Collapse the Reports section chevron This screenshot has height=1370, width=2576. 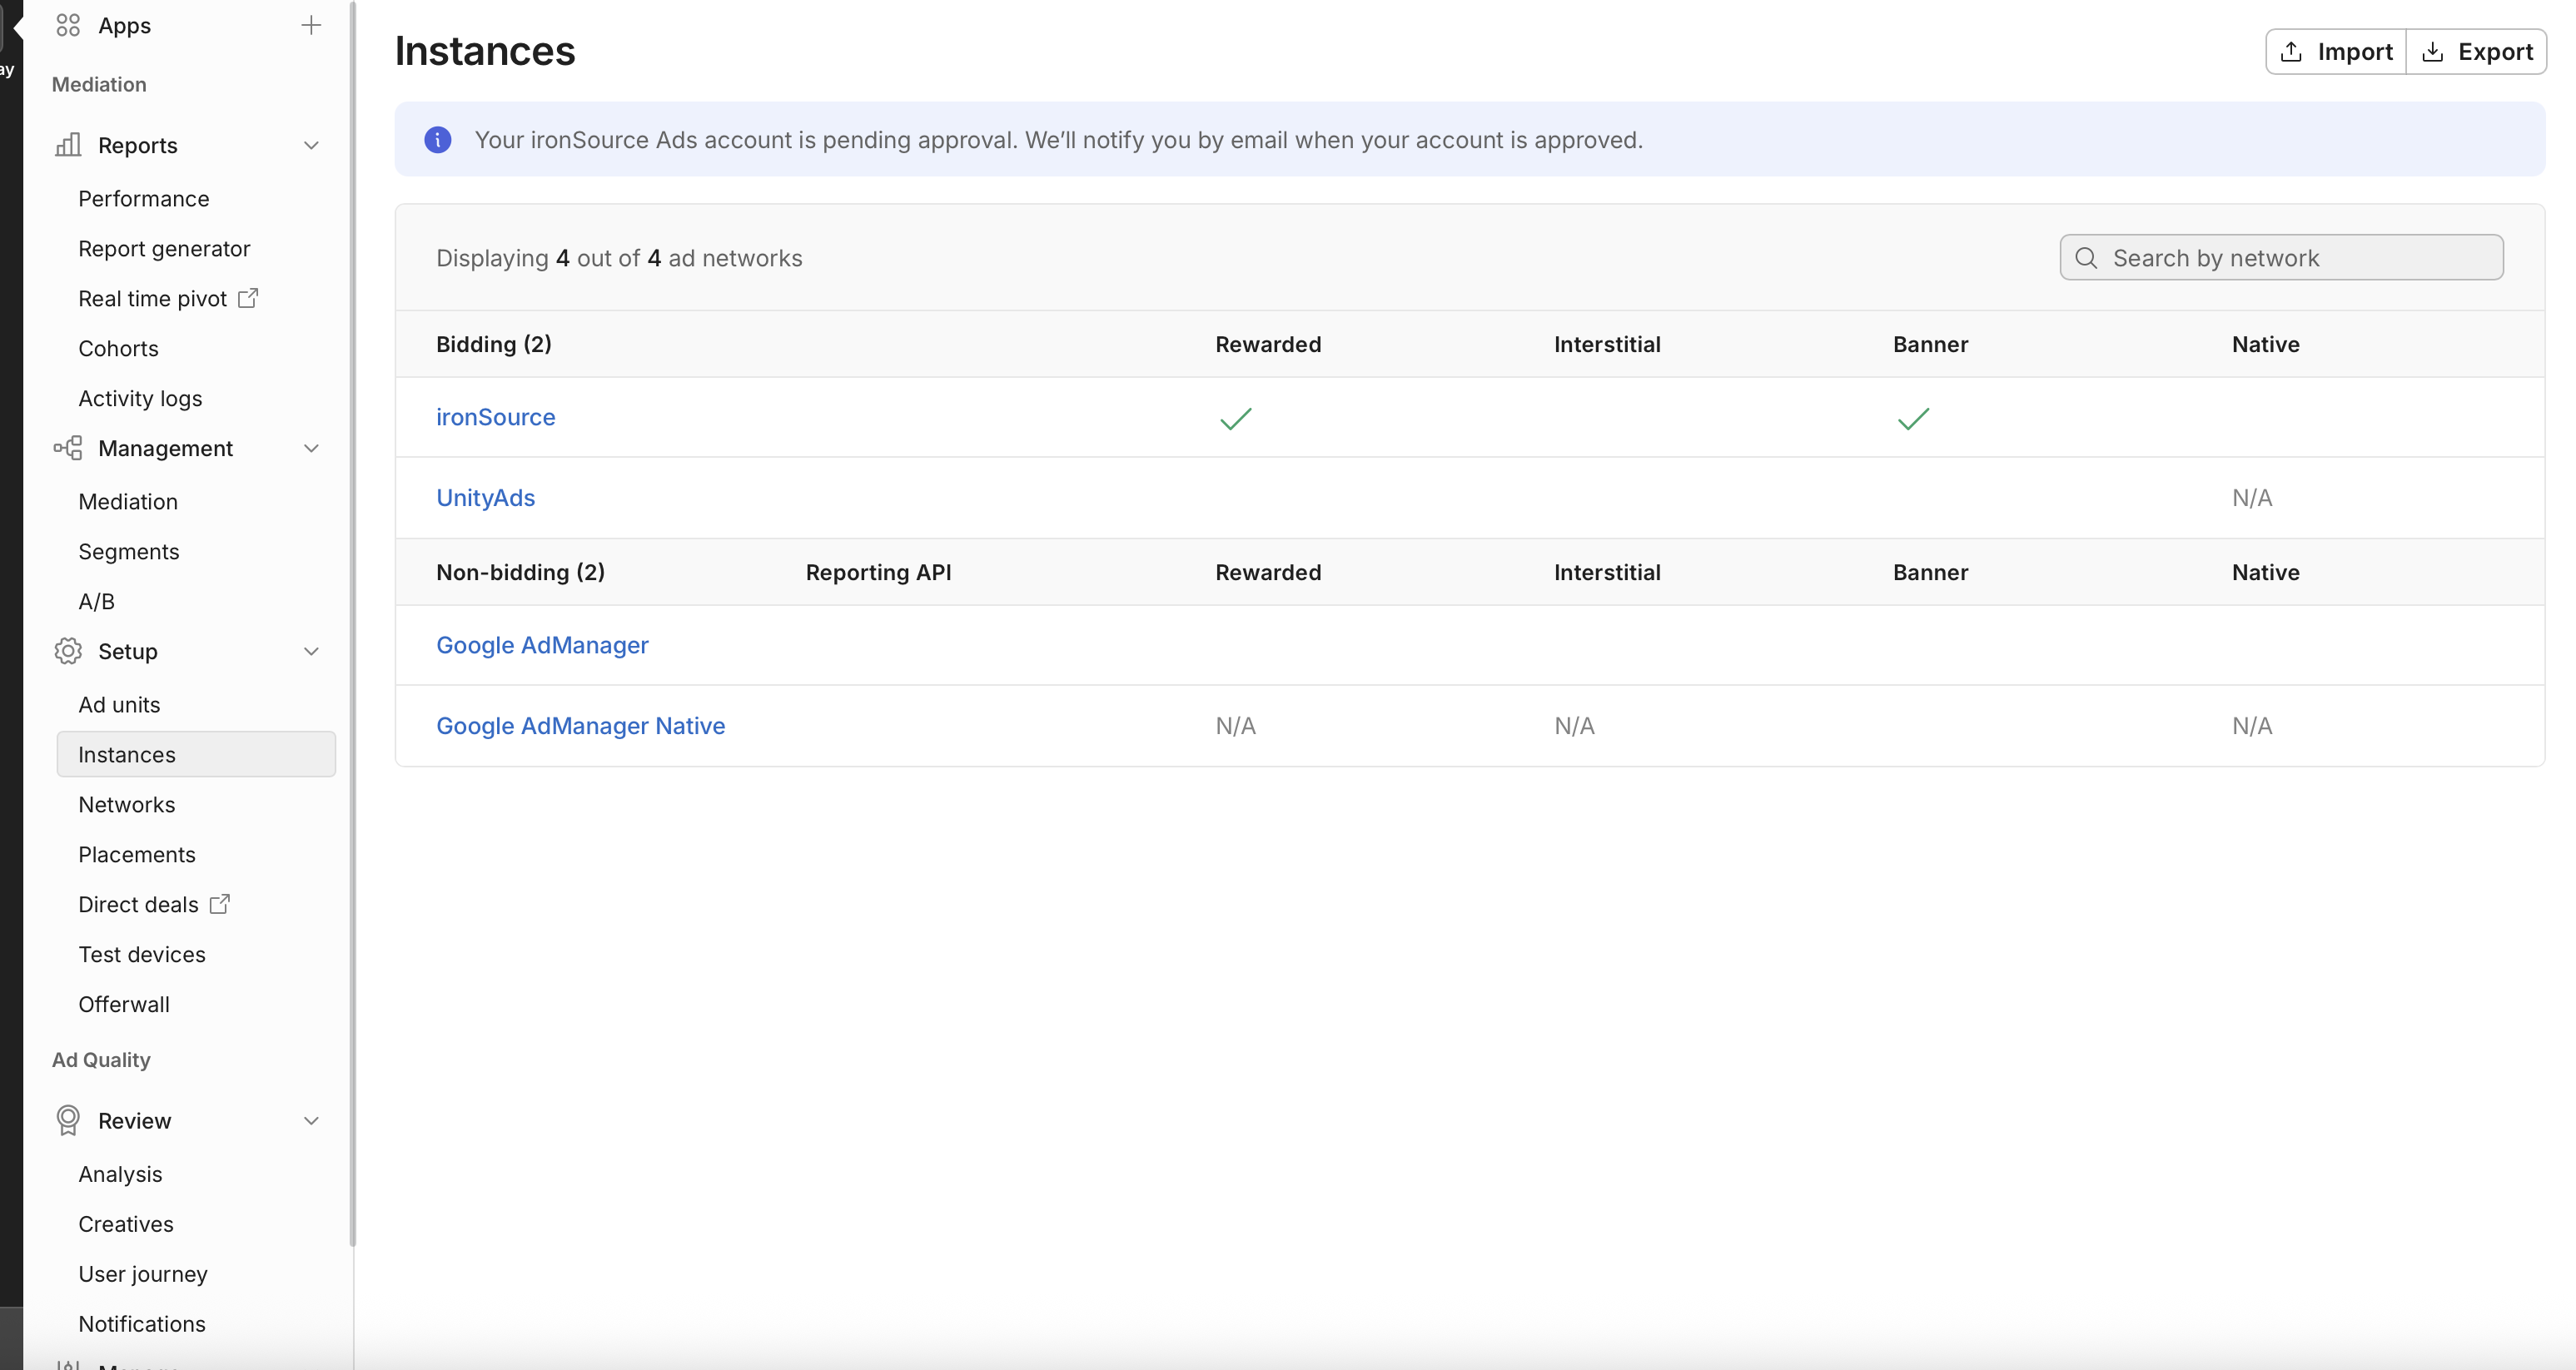tap(311, 145)
